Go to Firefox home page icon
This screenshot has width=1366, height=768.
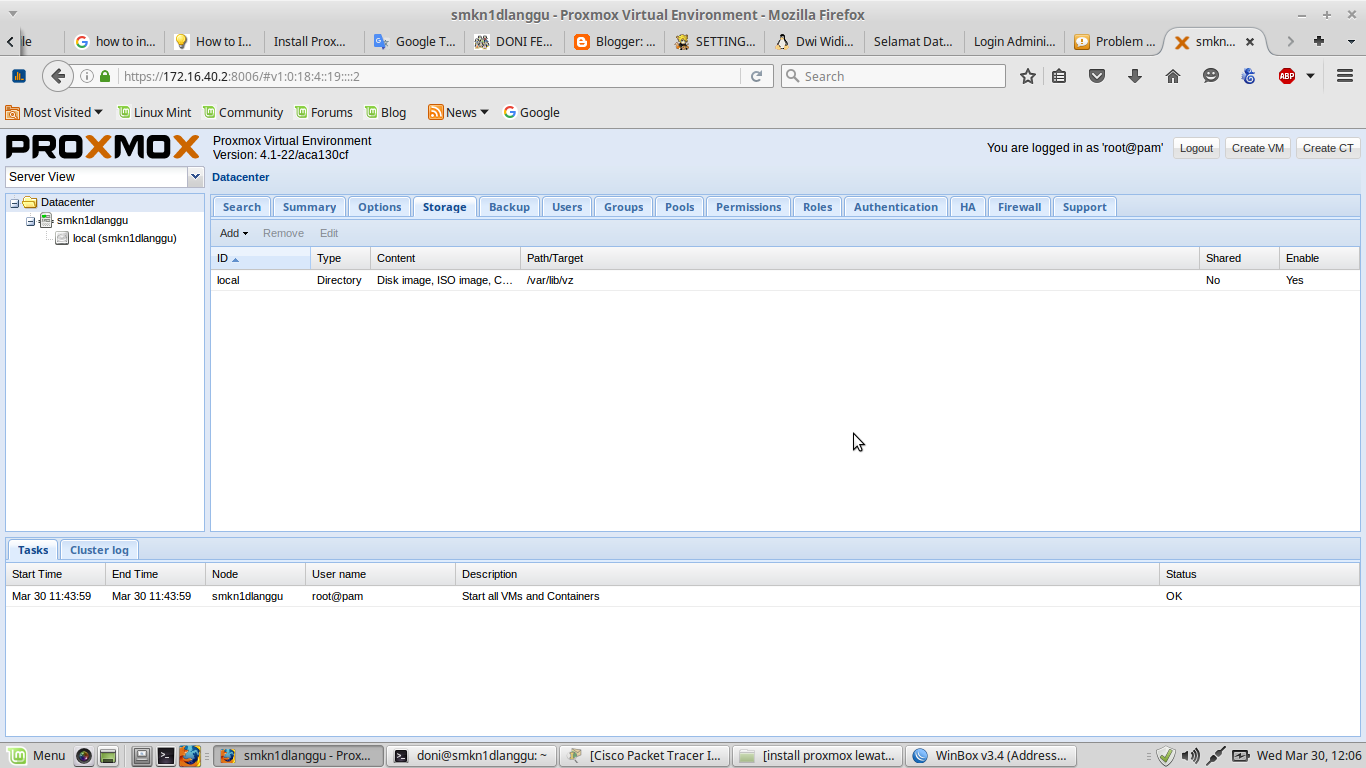(x=1173, y=76)
